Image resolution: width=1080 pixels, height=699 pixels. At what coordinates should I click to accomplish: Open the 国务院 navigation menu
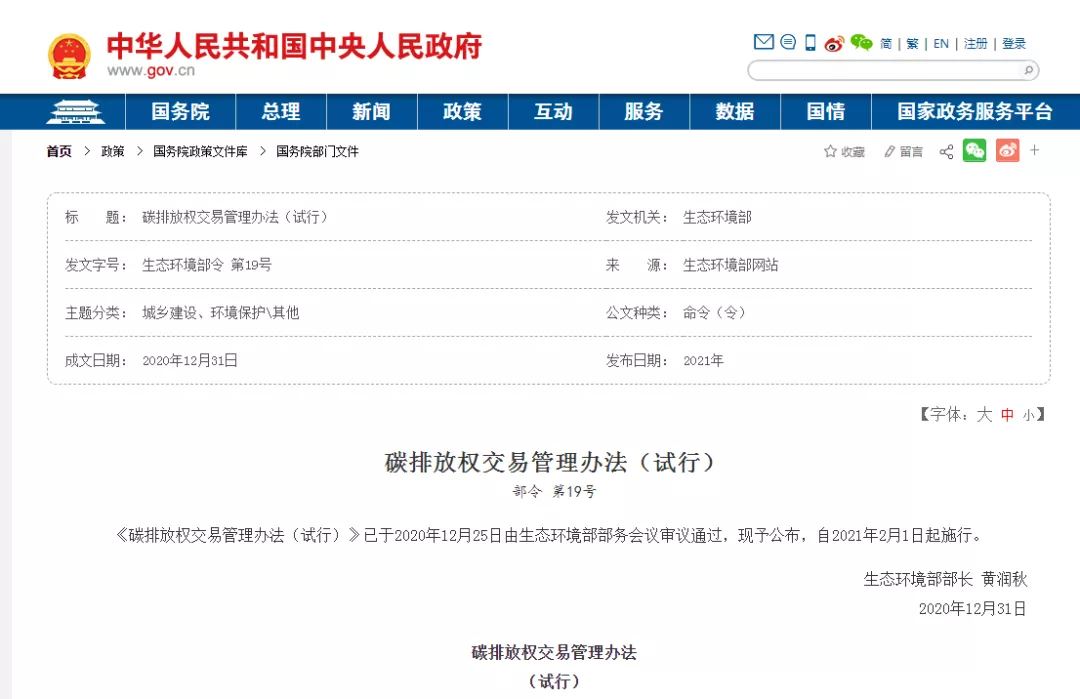tap(179, 111)
